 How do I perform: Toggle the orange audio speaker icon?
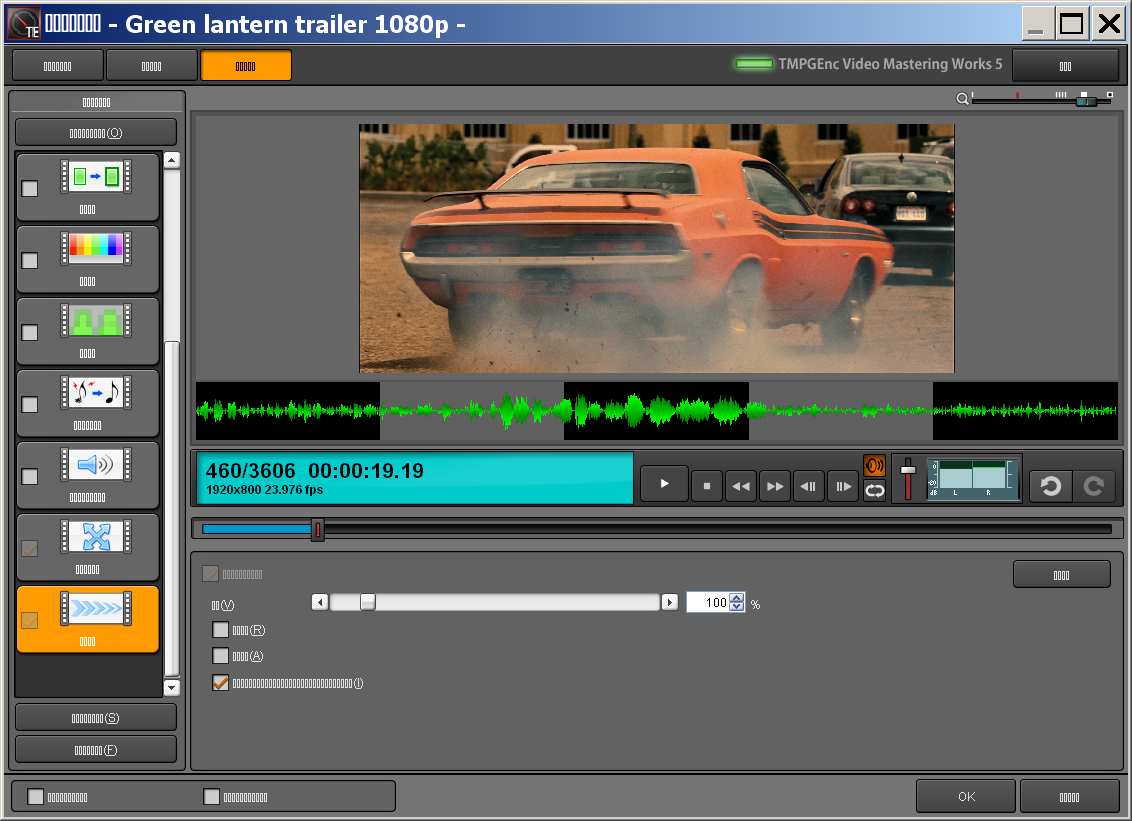[x=875, y=466]
